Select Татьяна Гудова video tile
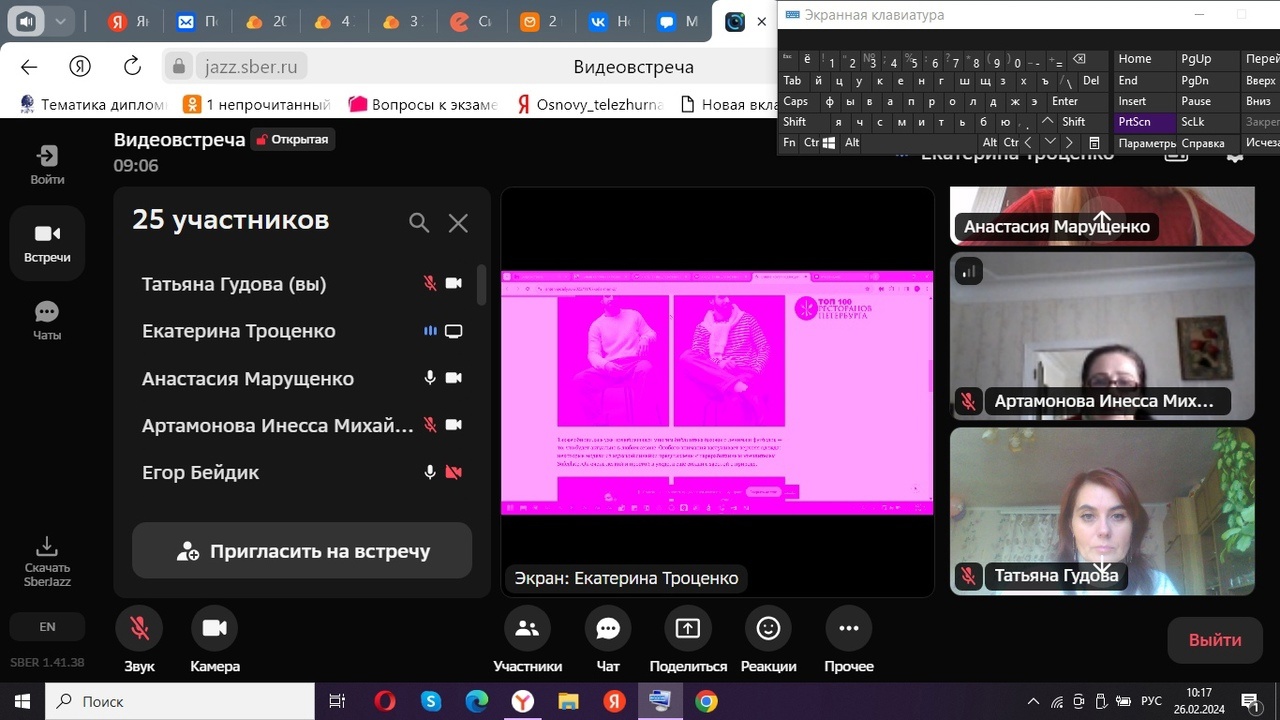The width and height of the screenshot is (1280, 720). point(1102,511)
